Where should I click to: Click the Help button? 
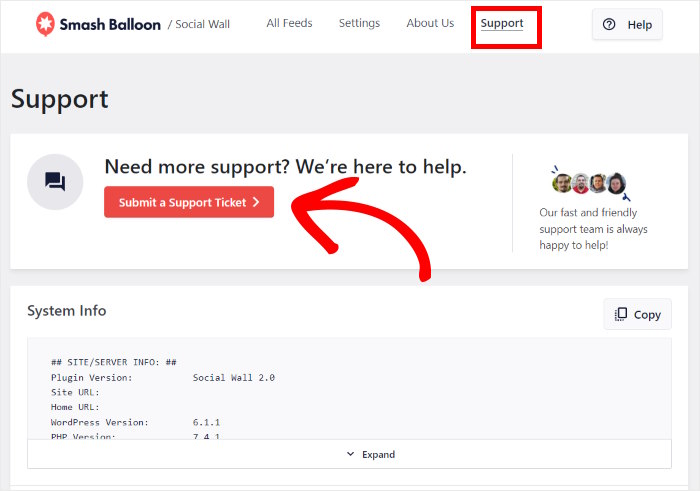coord(627,25)
